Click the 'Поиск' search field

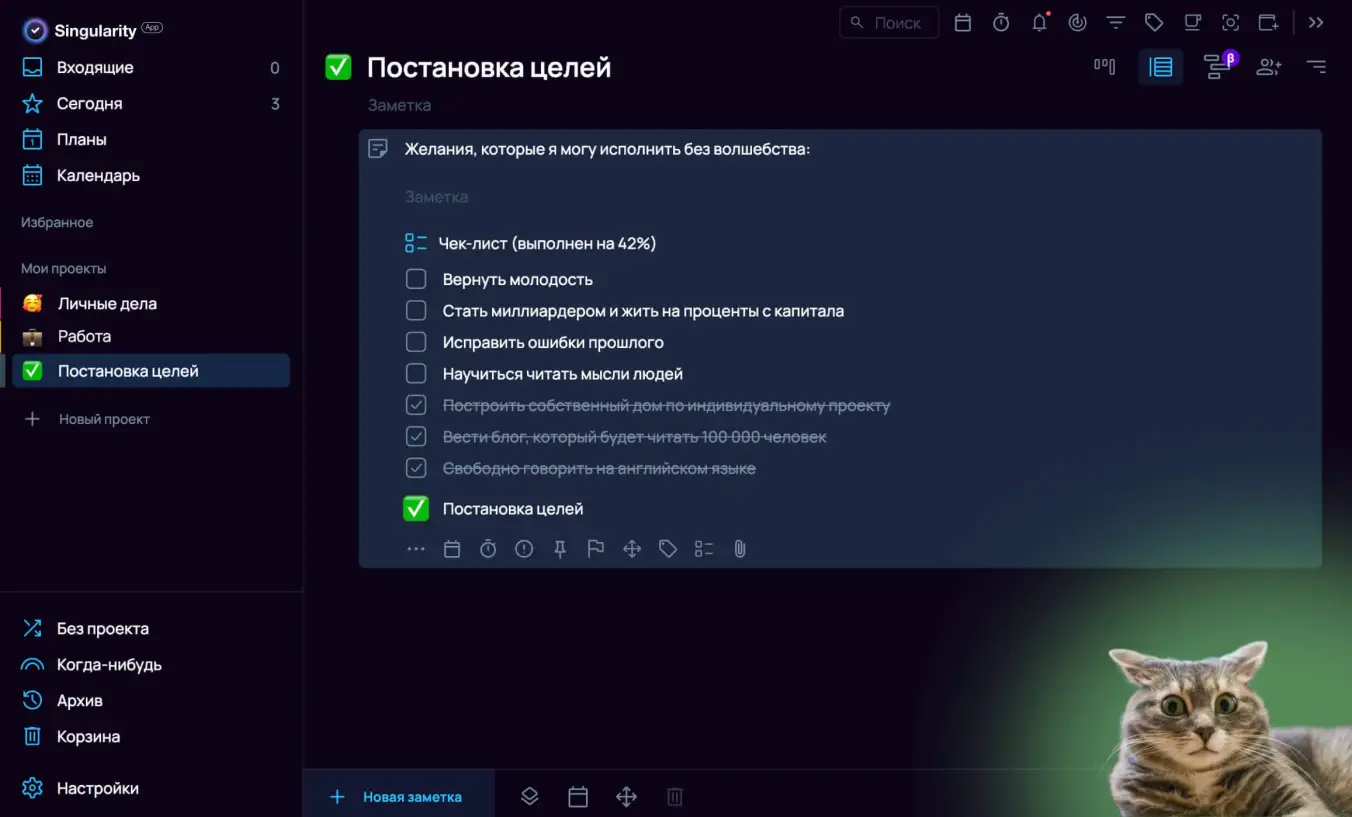pyautogui.click(x=889, y=22)
